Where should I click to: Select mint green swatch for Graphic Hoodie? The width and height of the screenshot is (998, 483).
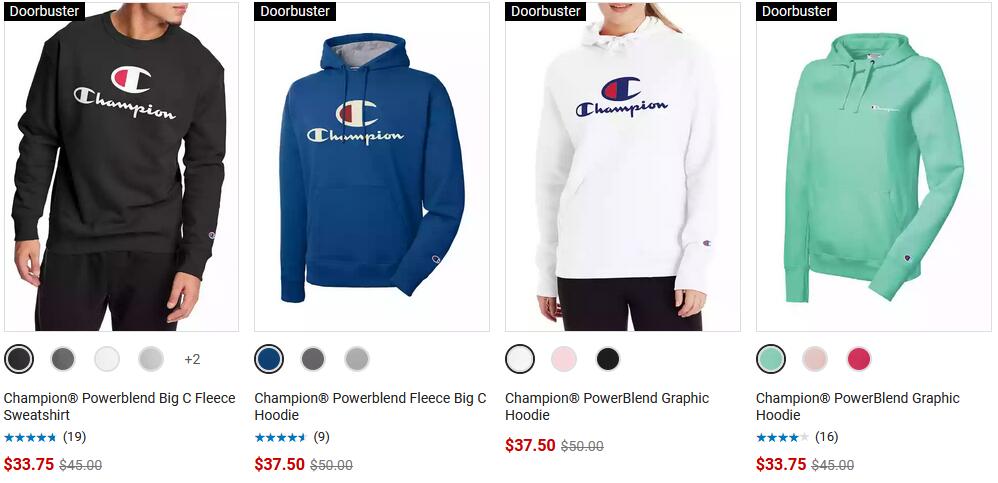pos(771,359)
